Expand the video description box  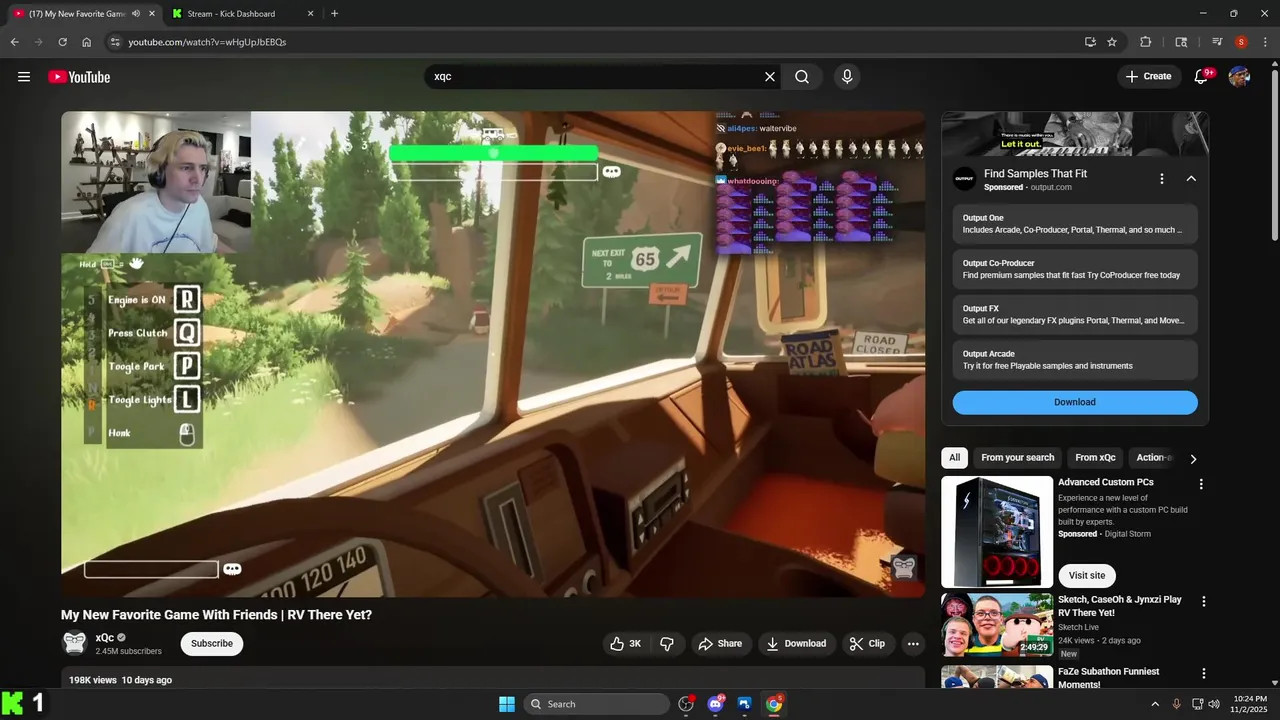493,679
